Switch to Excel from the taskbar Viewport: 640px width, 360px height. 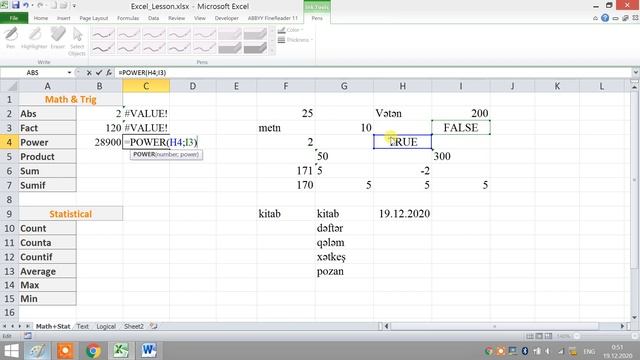[121, 351]
